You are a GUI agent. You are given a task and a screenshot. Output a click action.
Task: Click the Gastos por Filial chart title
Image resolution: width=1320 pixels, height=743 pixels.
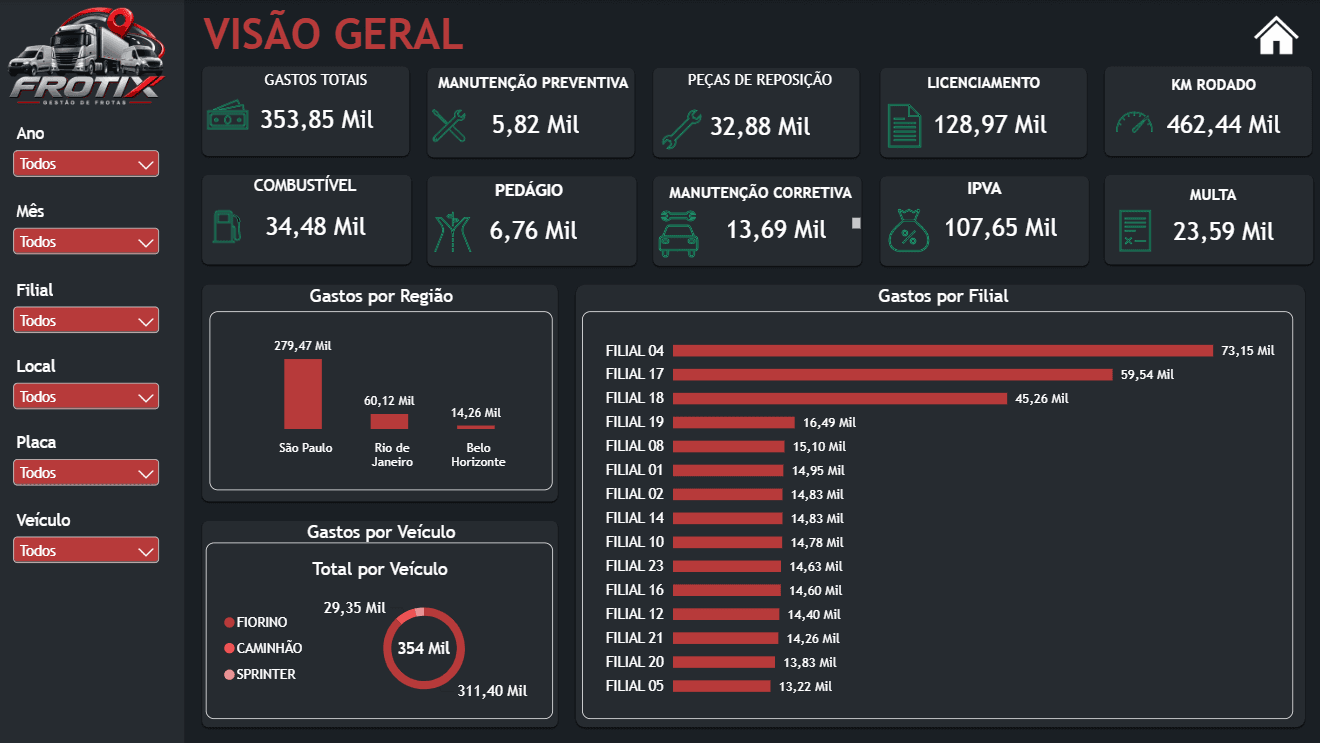point(943,296)
